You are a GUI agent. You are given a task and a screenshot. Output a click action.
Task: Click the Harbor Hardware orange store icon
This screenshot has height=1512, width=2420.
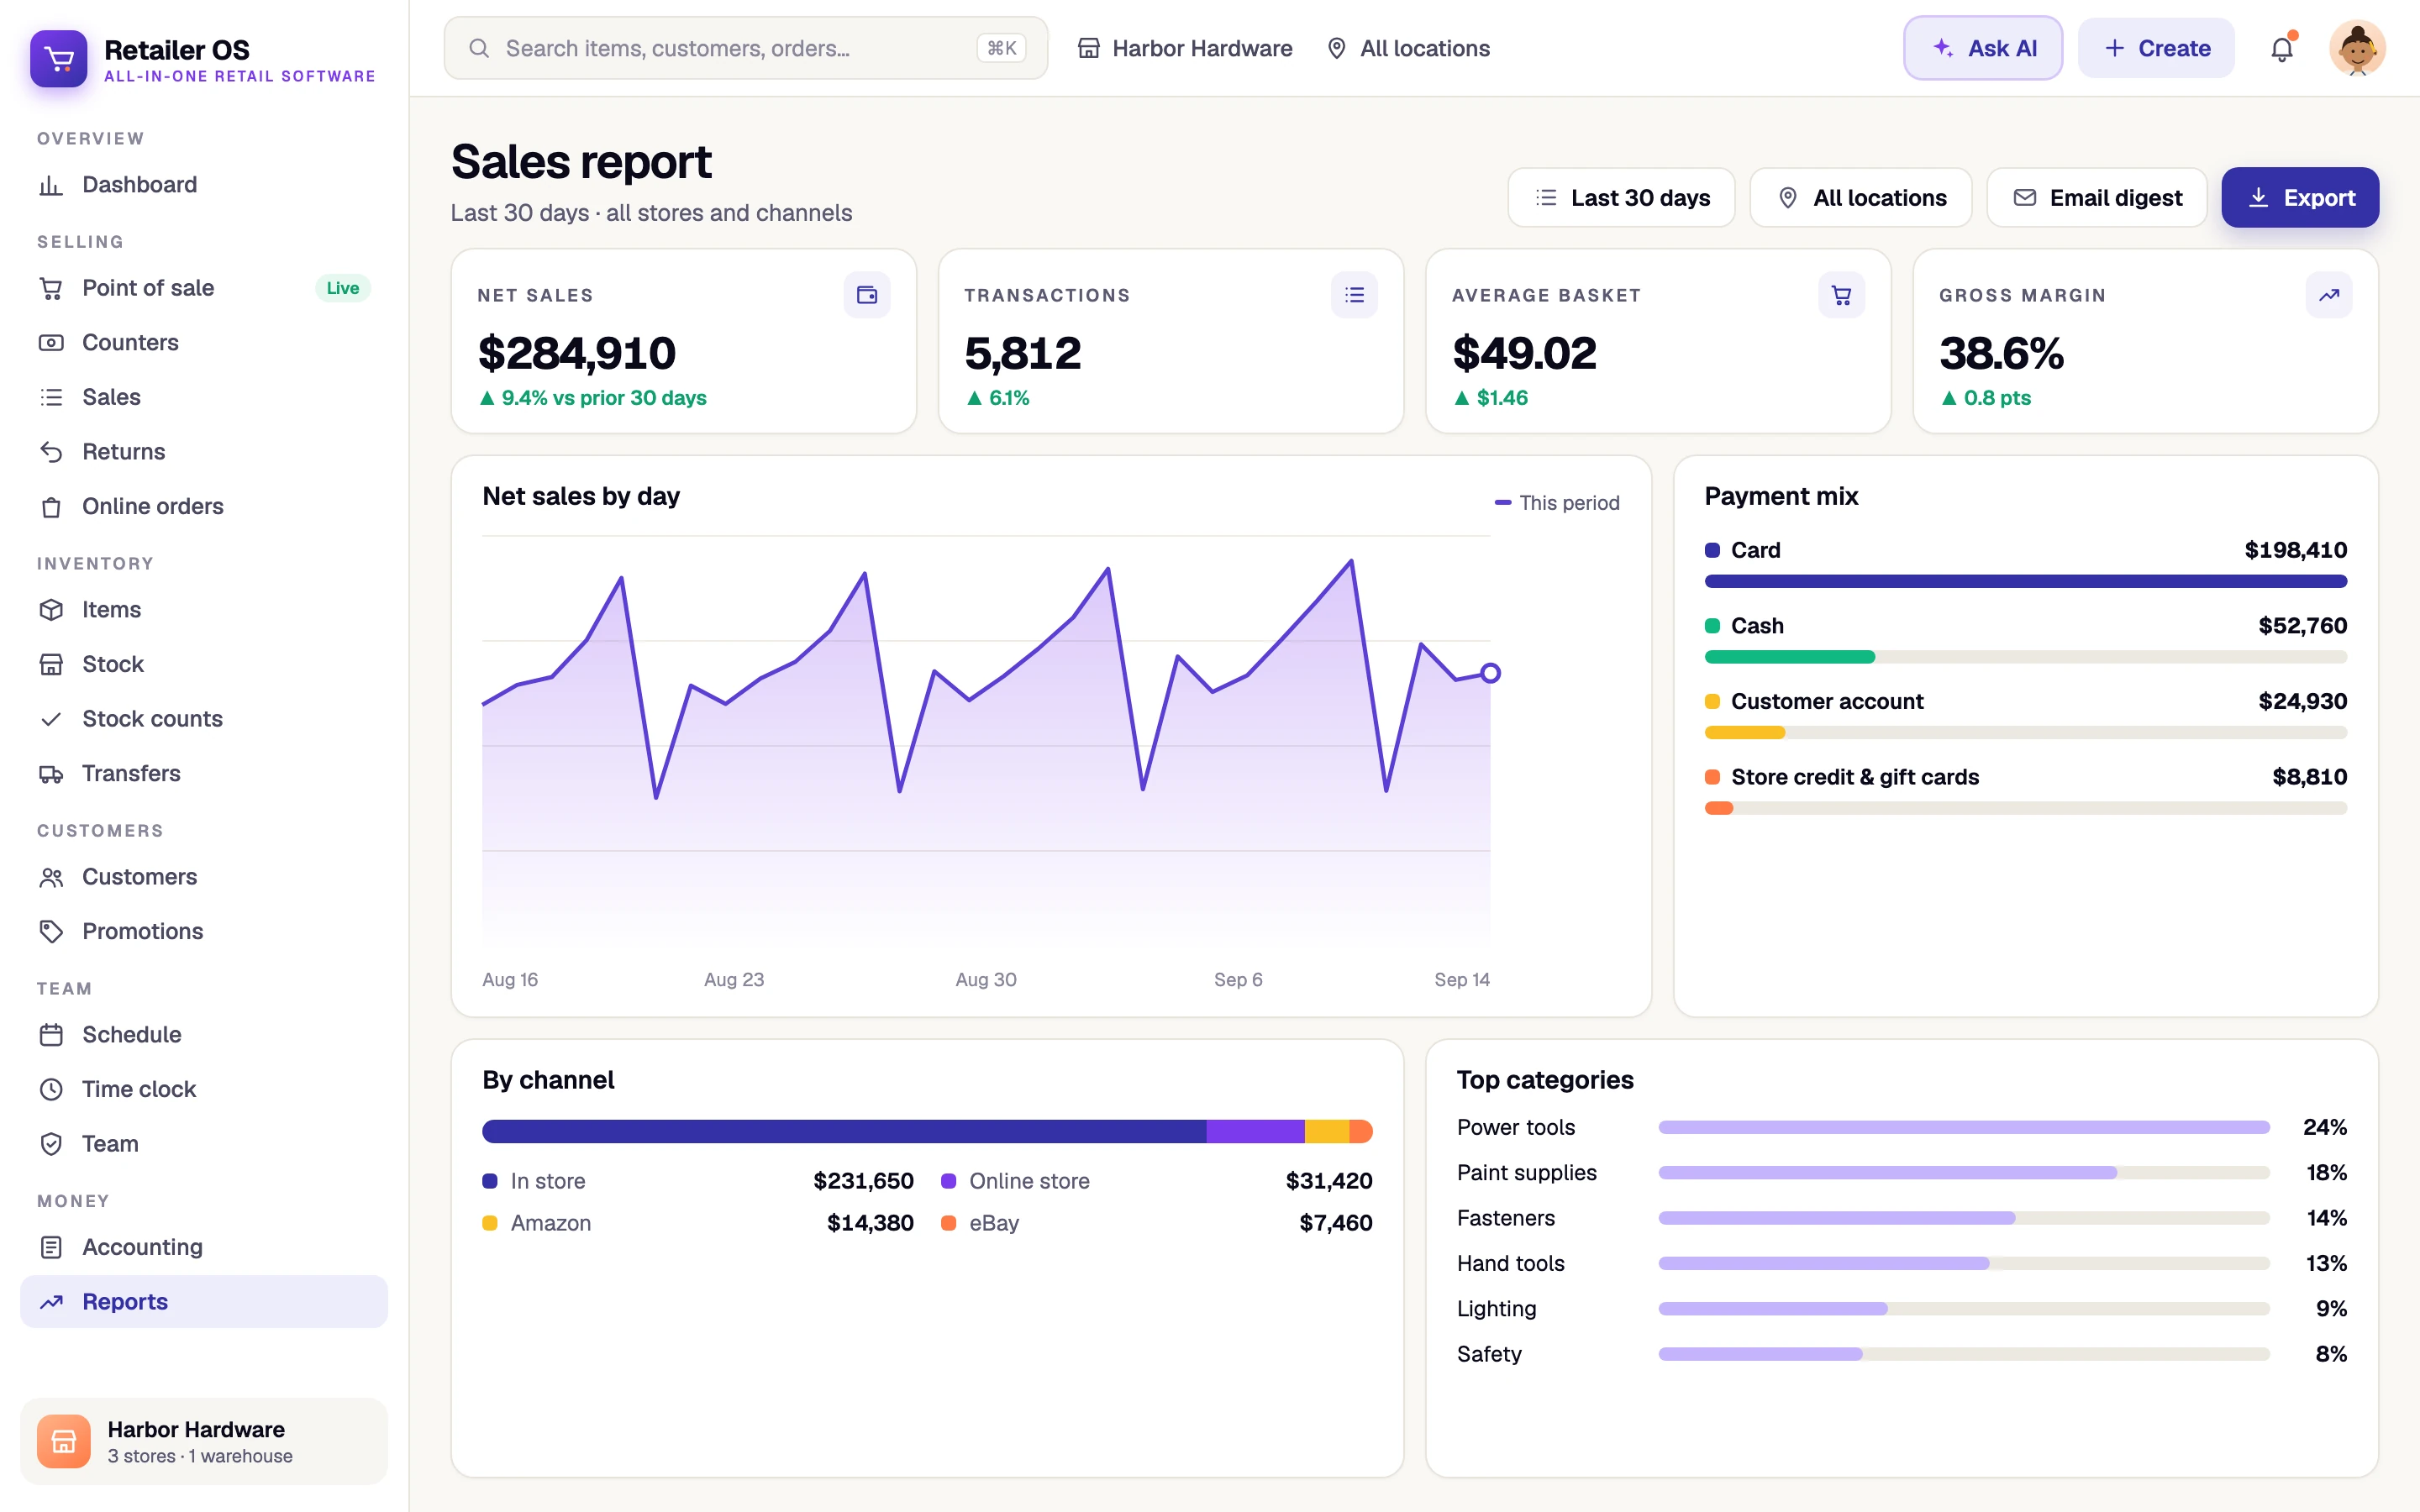coord(64,1441)
